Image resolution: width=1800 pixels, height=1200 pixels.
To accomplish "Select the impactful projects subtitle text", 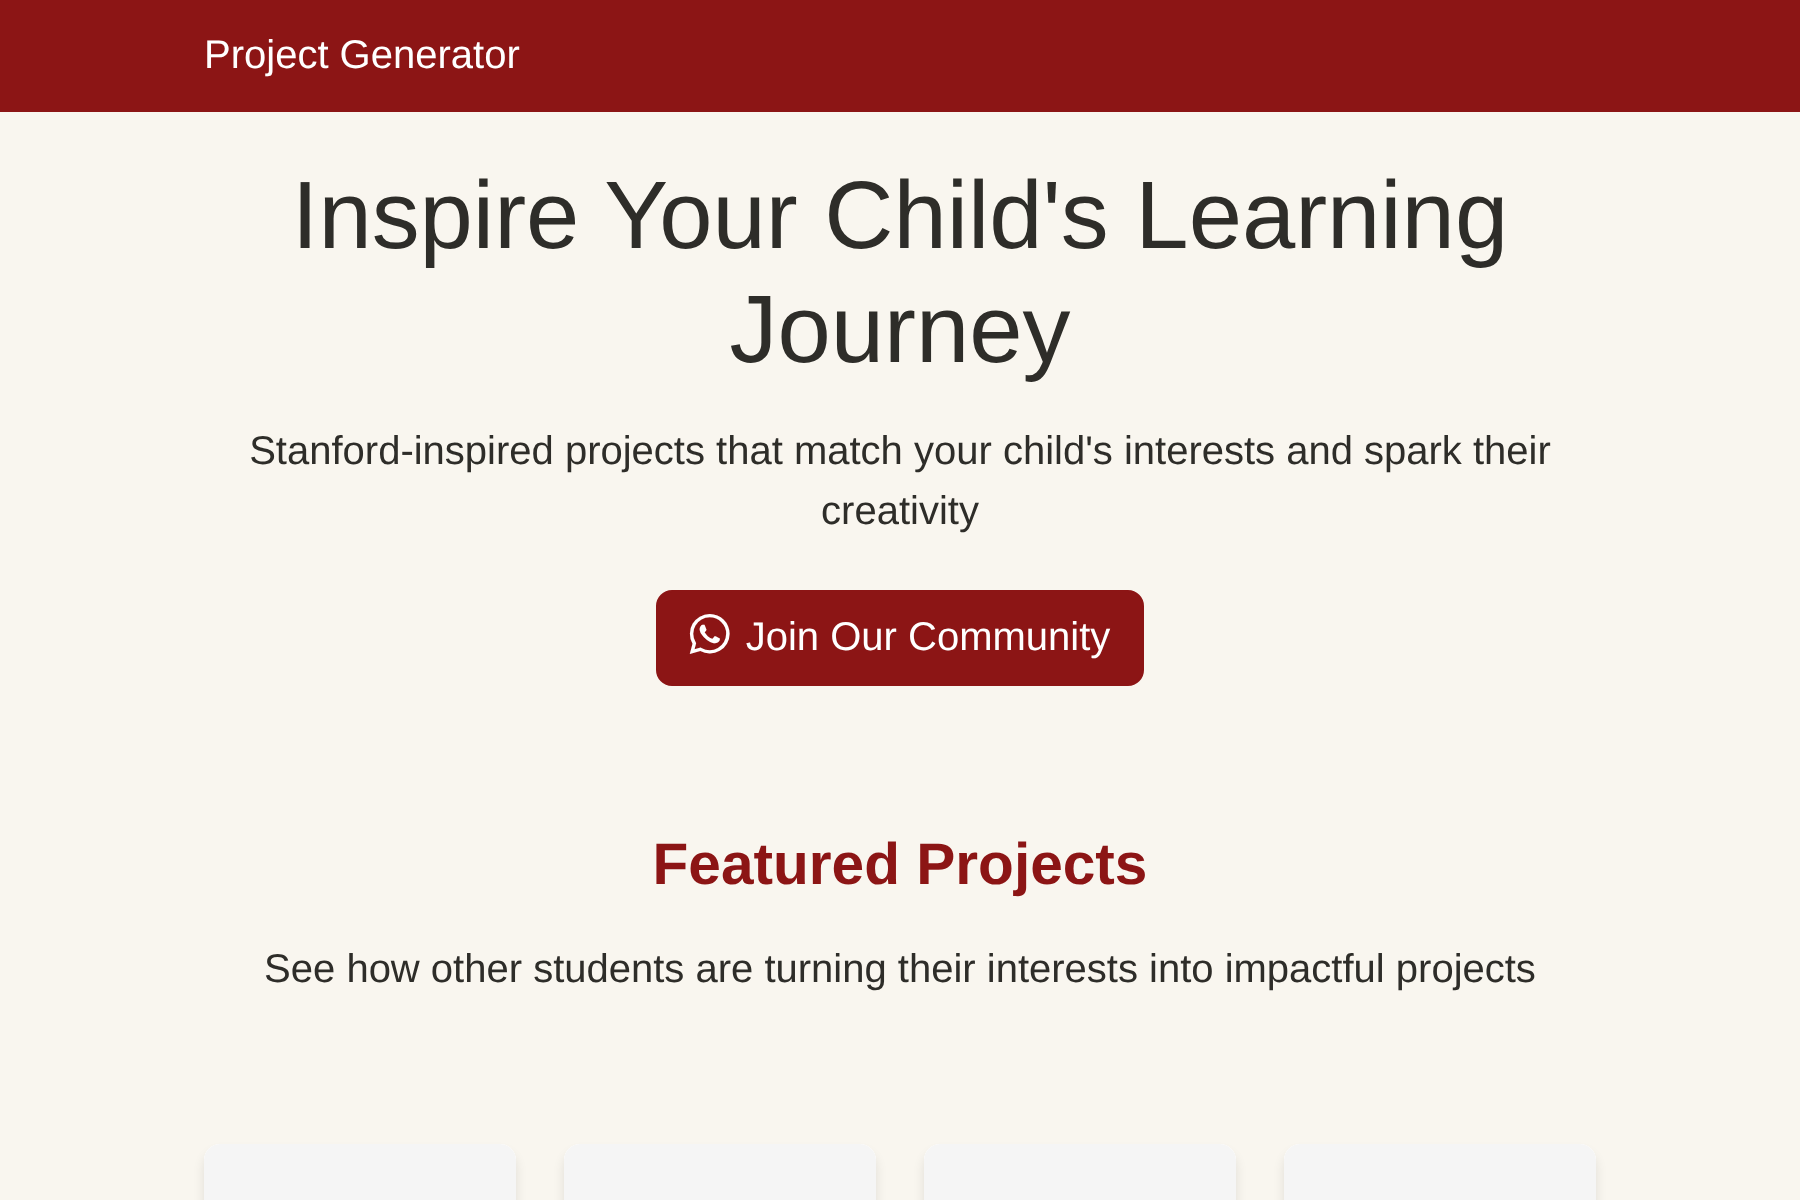I will 899,967.
